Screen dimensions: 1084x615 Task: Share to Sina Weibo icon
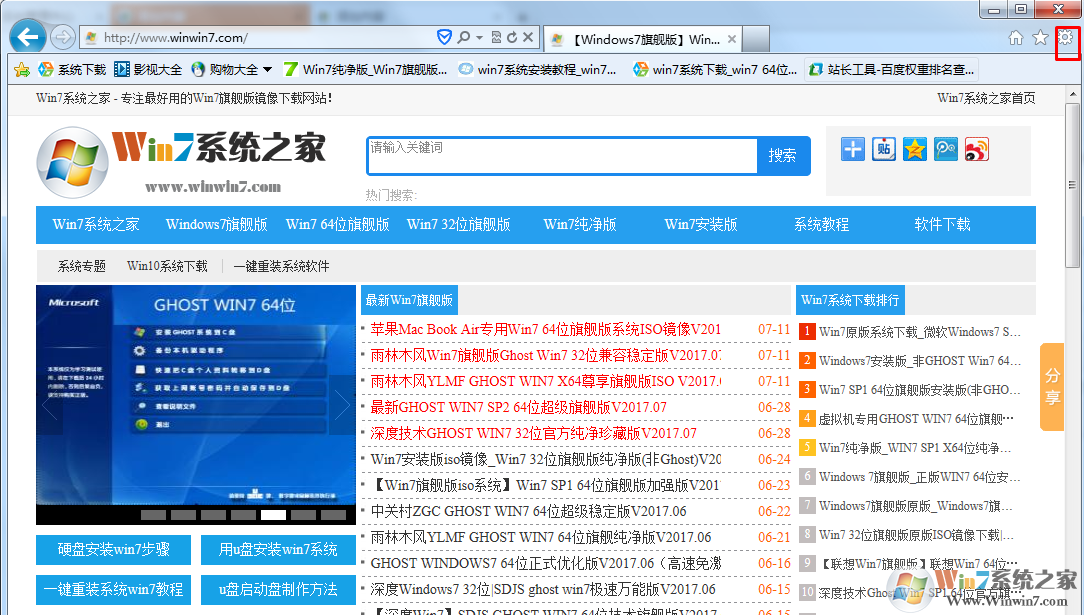click(x=977, y=149)
